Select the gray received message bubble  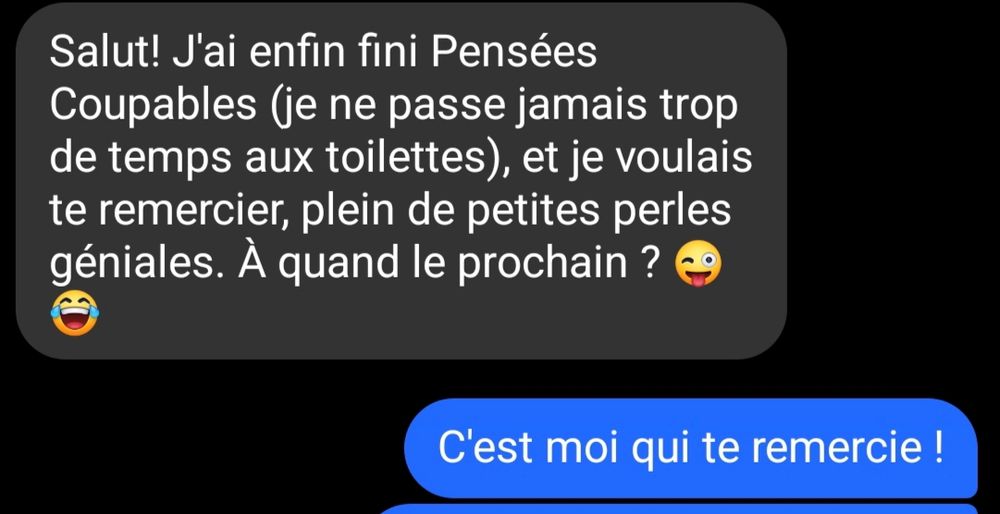[401, 180]
